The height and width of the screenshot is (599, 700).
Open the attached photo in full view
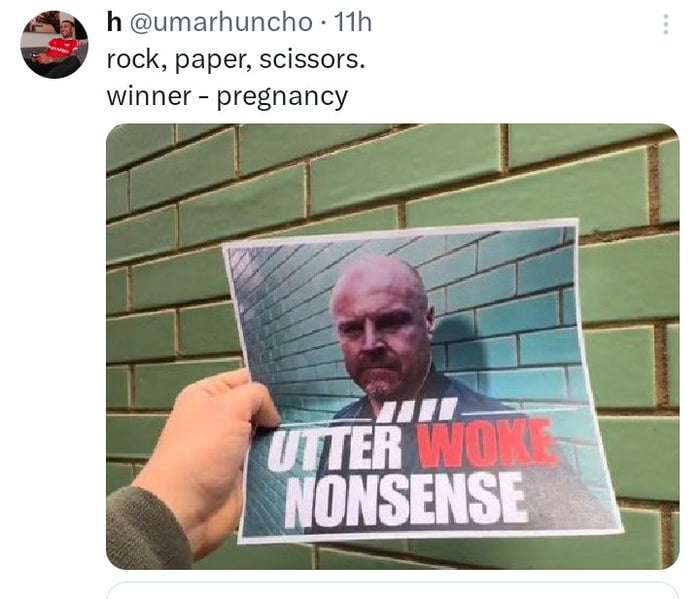coord(392,346)
